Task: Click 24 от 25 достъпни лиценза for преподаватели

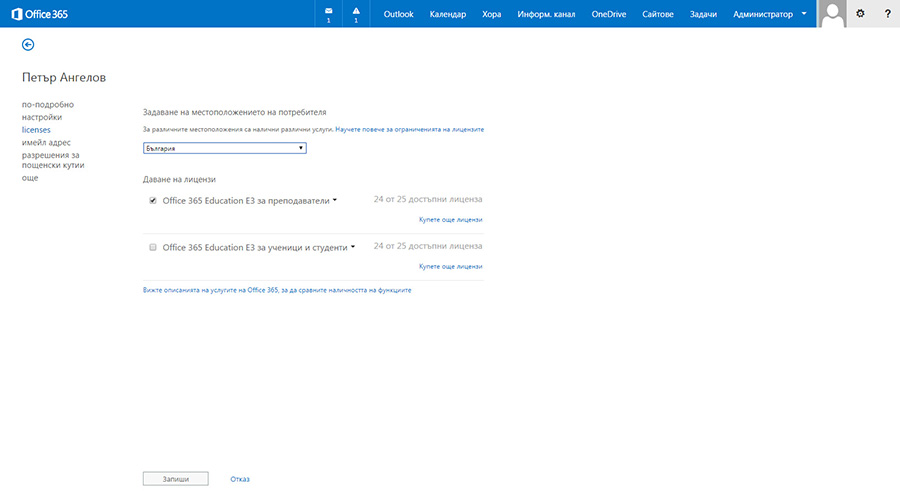Action: point(428,199)
